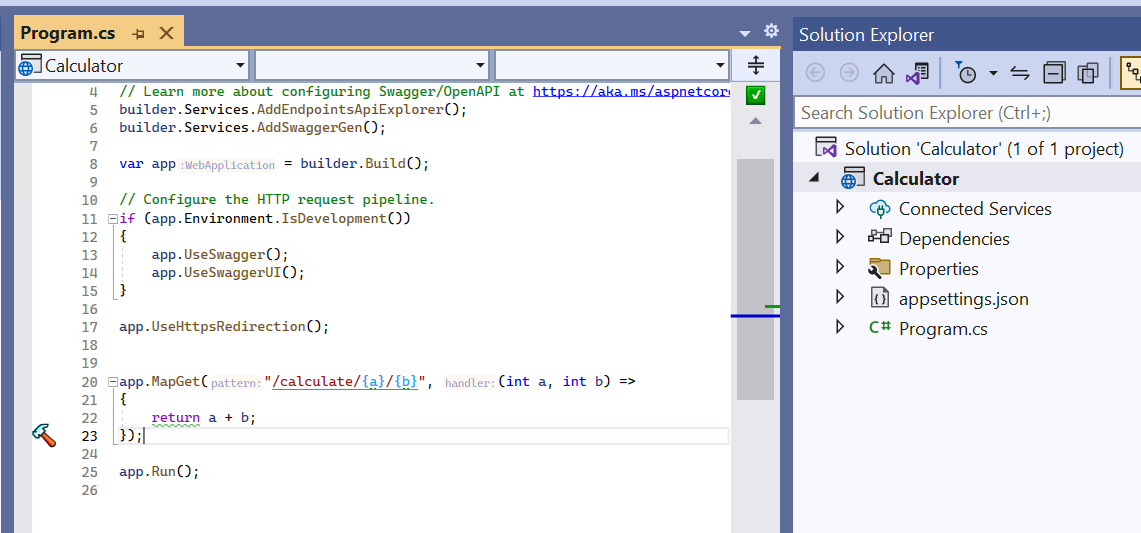Screen dimensions: 1141x533
Task: Open the editor settings gear icon
Action: pos(771,31)
